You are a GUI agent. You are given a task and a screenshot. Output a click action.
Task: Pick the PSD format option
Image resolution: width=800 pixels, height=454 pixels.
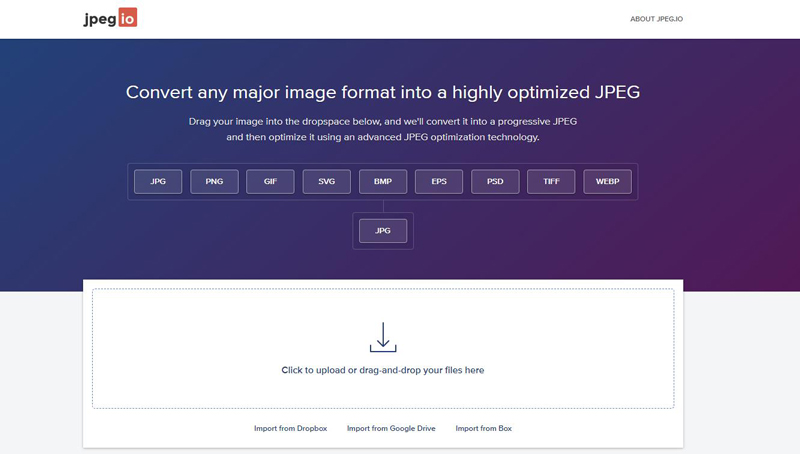coord(495,182)
